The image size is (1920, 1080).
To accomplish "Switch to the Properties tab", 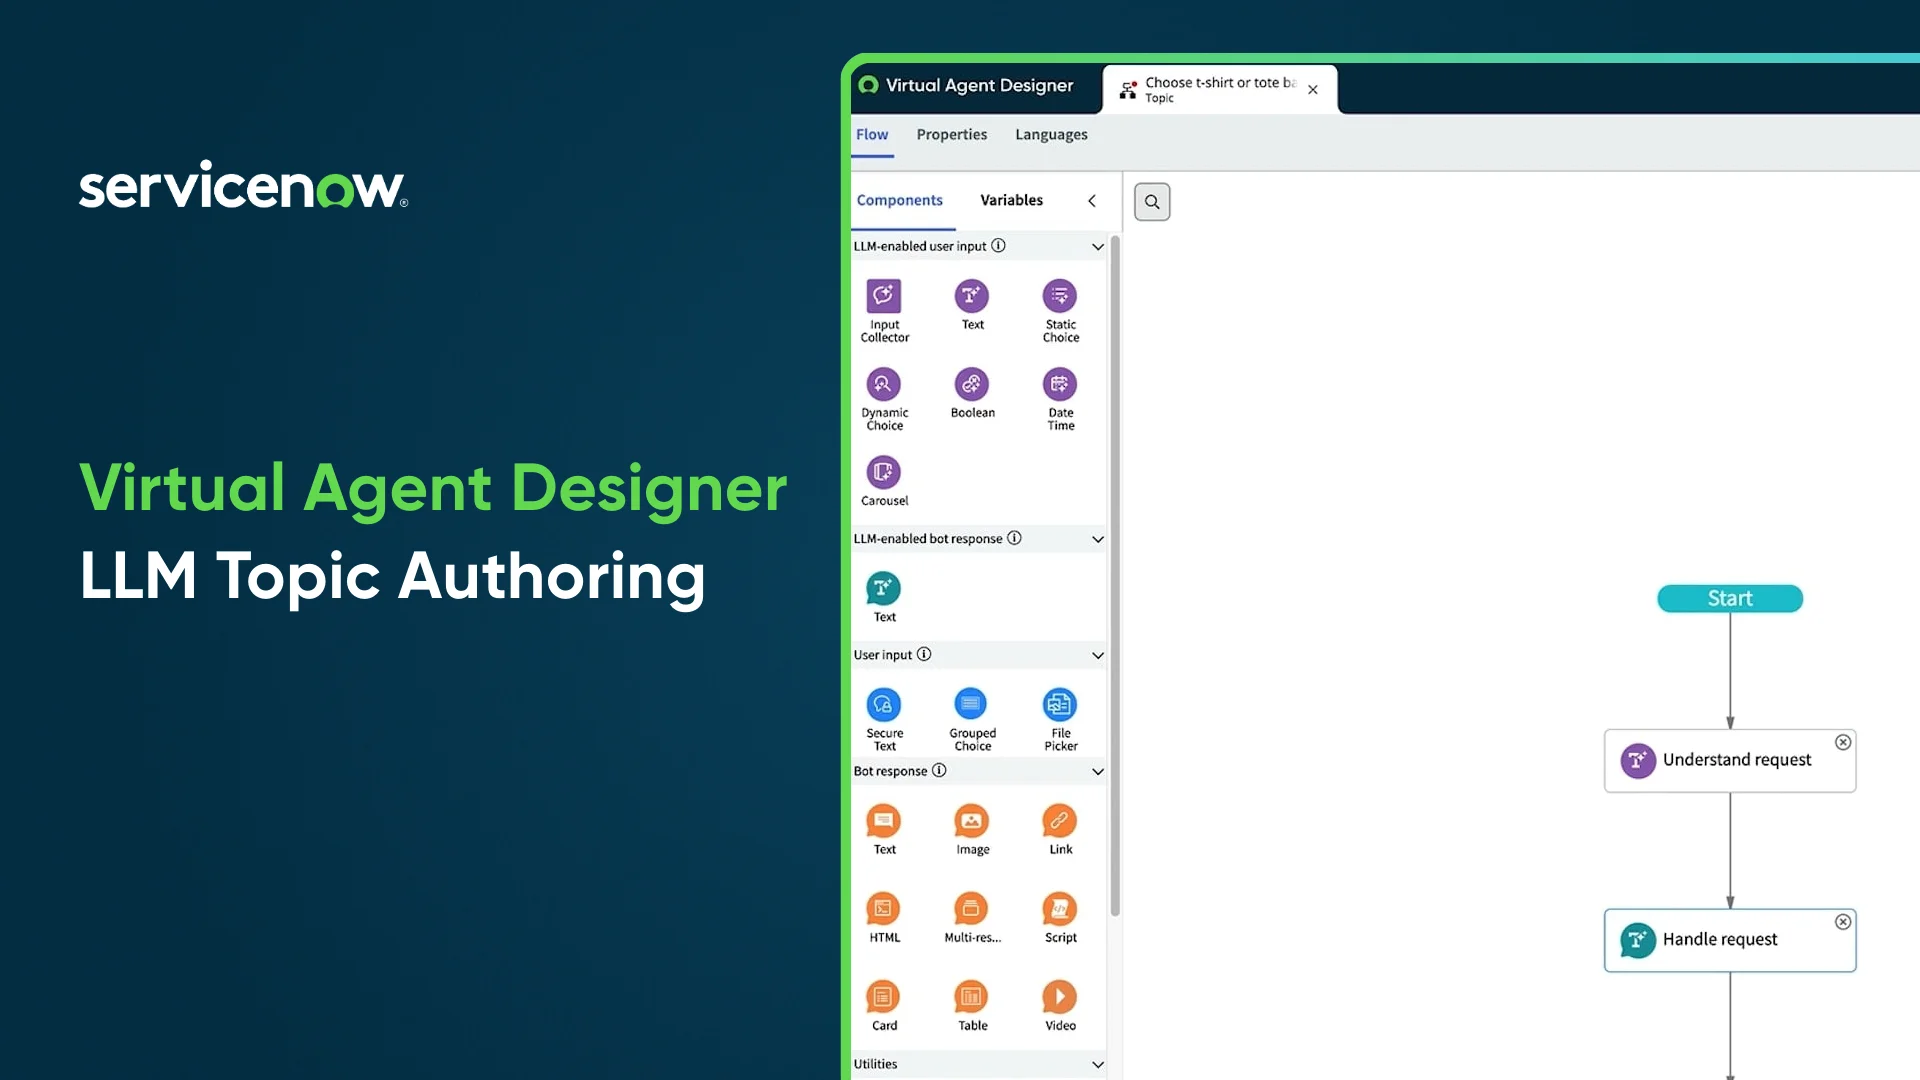I will click(x=951, y=135).
